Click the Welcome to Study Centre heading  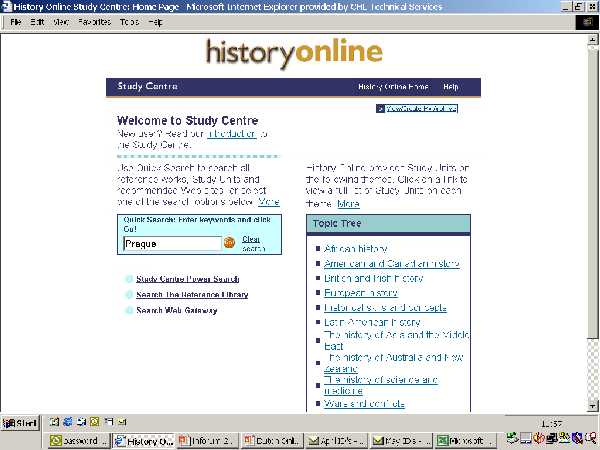[x=188, y=121]
